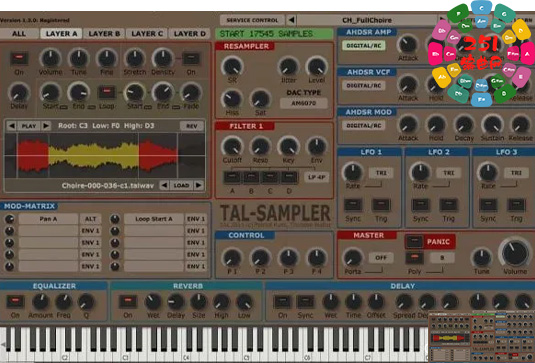Viewport: 535px width, 363px height.
Task: Select the ALL layers tab
Action: 19,34
